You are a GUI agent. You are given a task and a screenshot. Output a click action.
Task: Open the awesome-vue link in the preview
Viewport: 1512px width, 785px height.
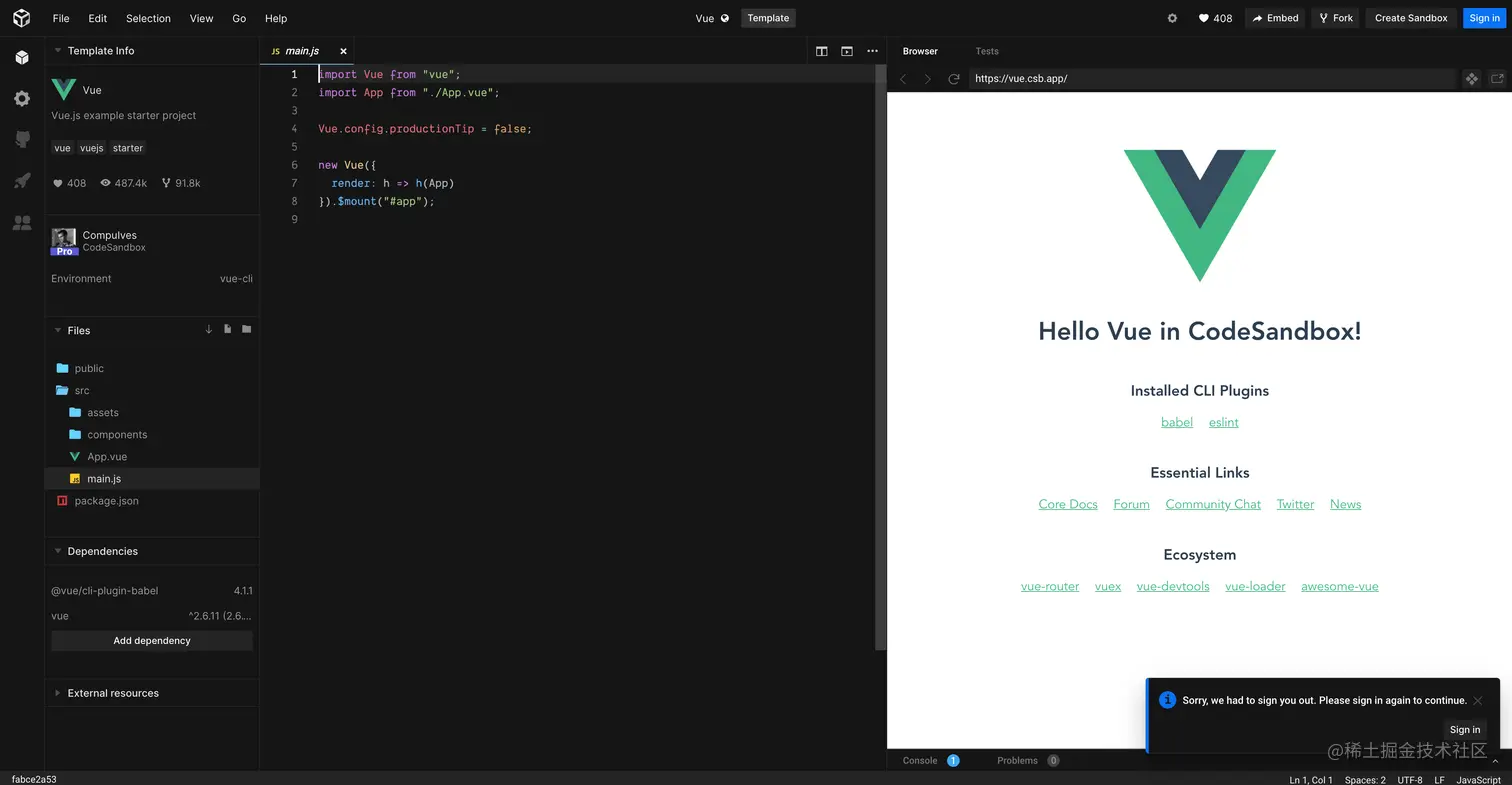pos(1340,586)
